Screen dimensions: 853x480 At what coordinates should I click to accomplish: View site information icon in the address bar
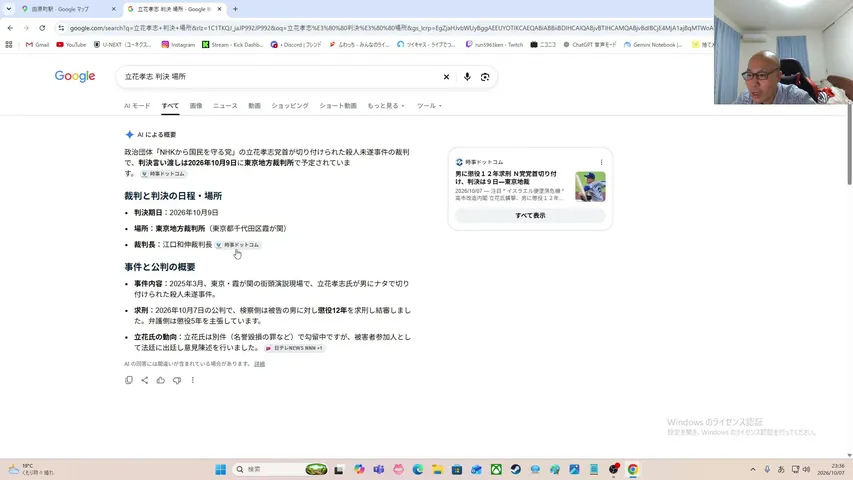(x=61, y=28)
